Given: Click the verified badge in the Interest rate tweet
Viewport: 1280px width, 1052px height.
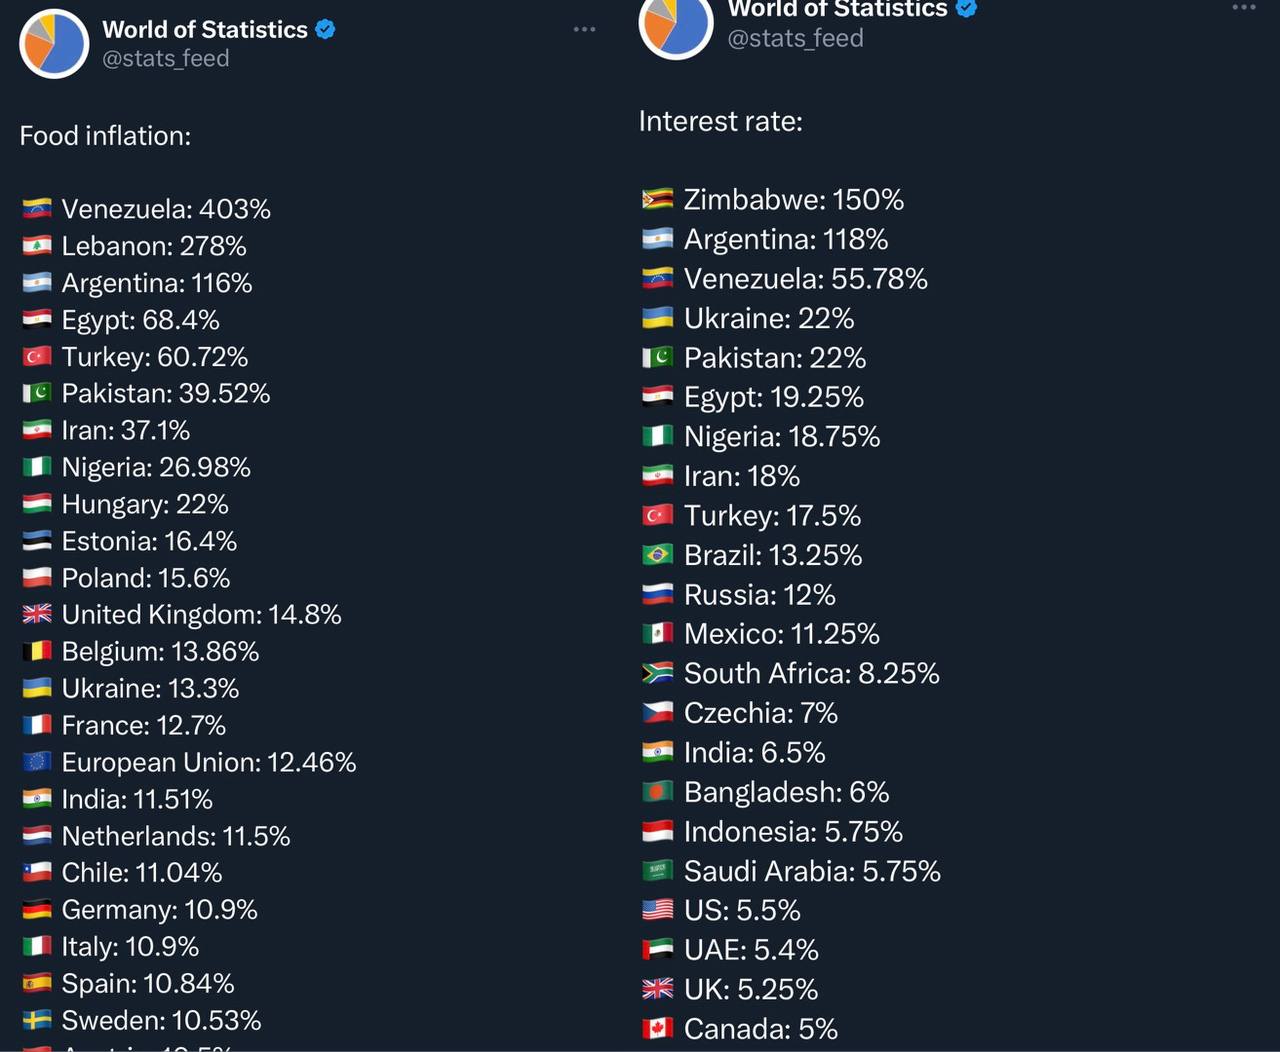Looking at the screenshot, I should [966, 9].
